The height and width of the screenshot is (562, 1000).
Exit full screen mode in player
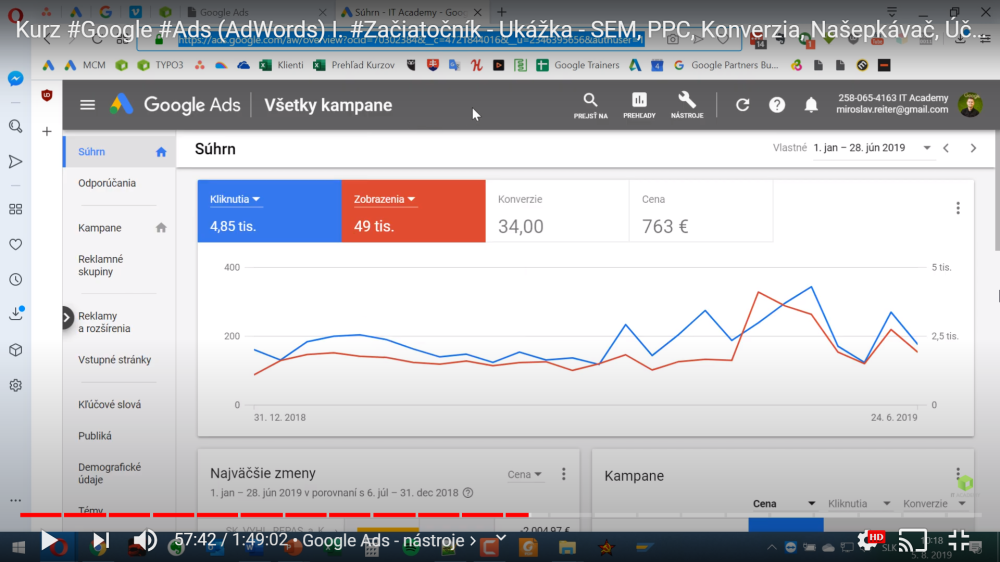point(958,541)
